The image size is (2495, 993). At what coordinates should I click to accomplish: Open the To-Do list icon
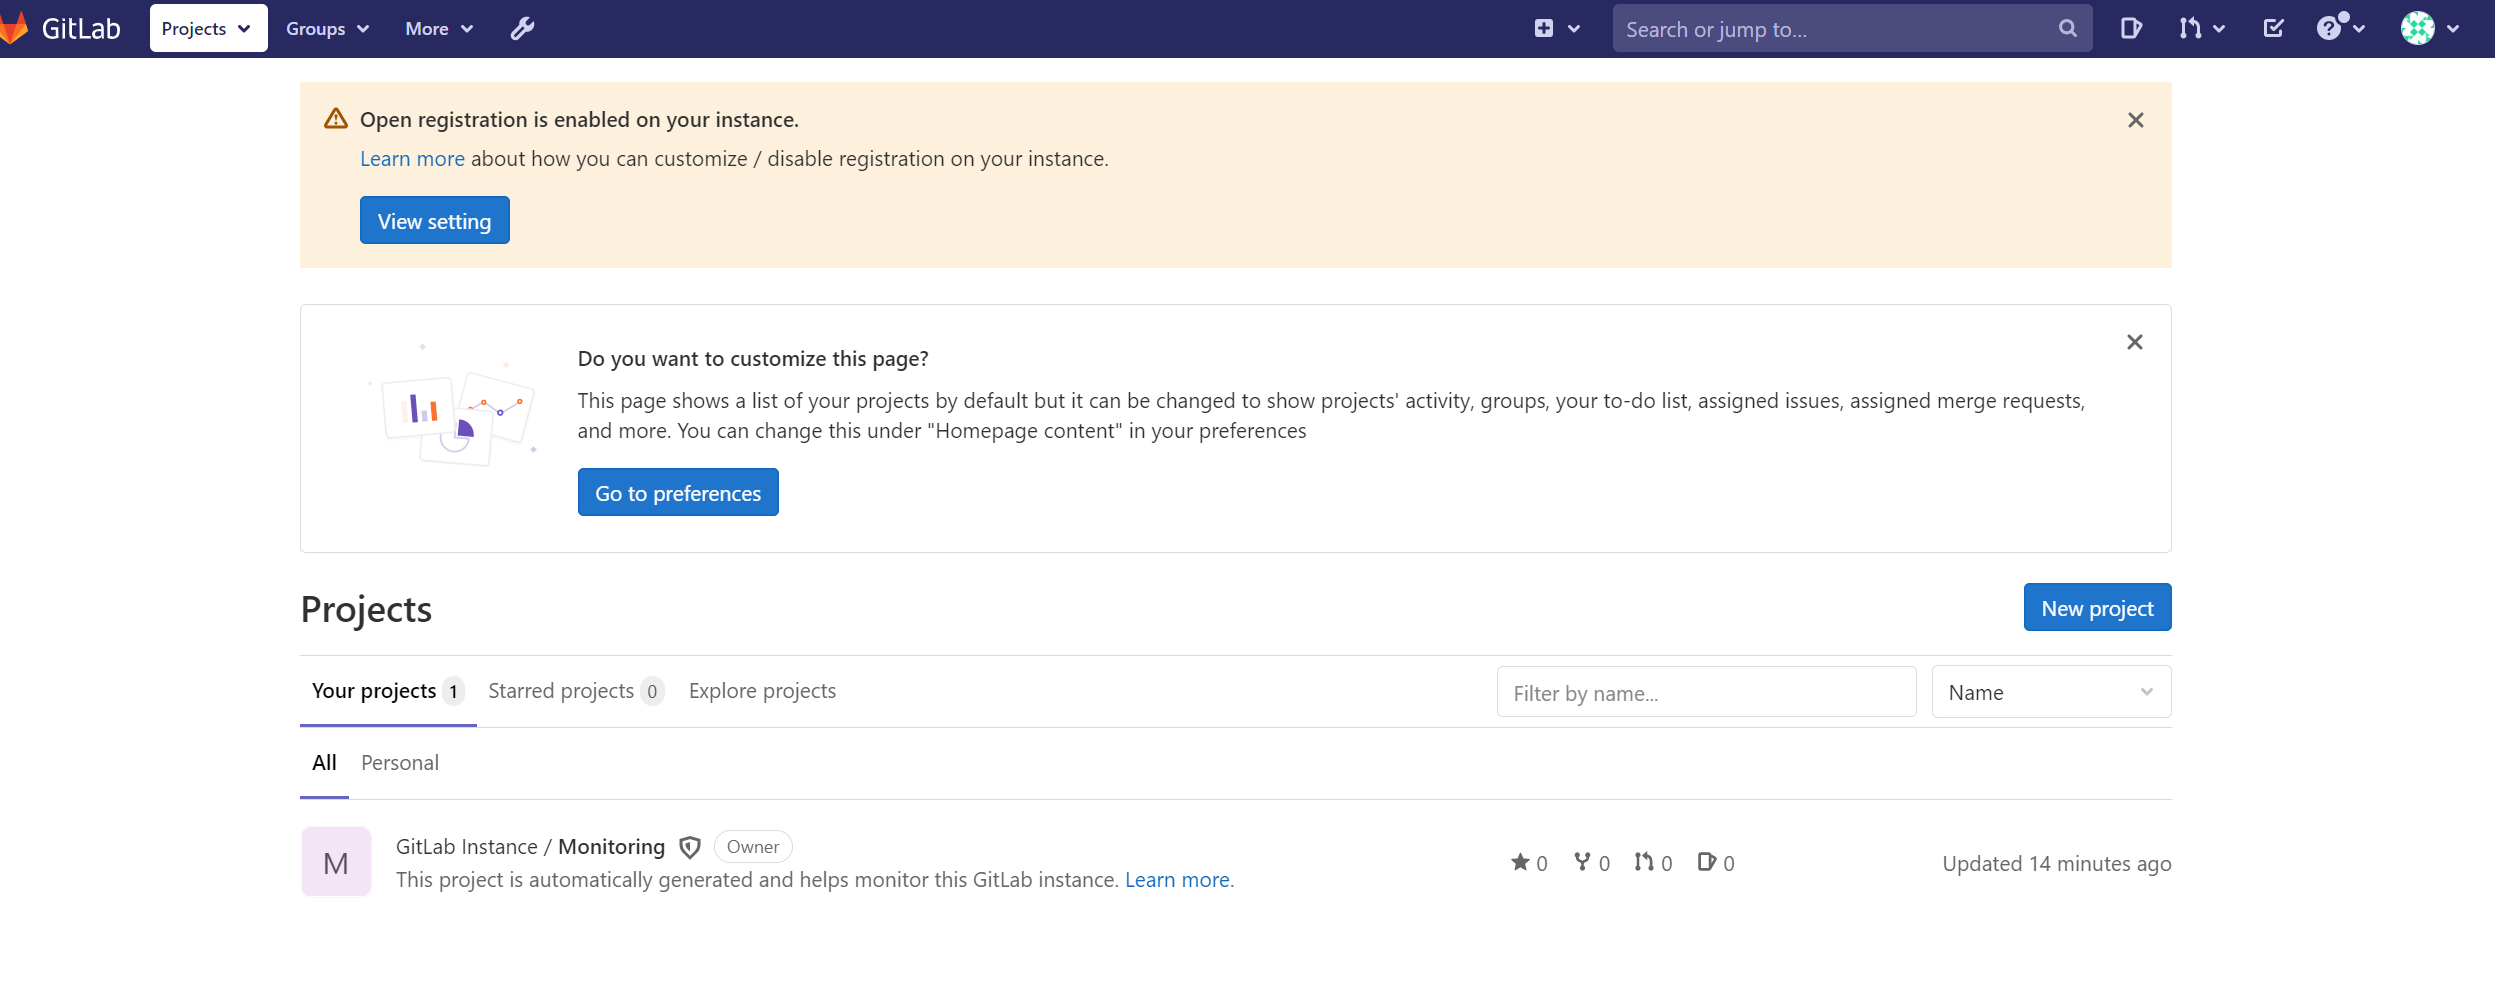[2273, 29]
